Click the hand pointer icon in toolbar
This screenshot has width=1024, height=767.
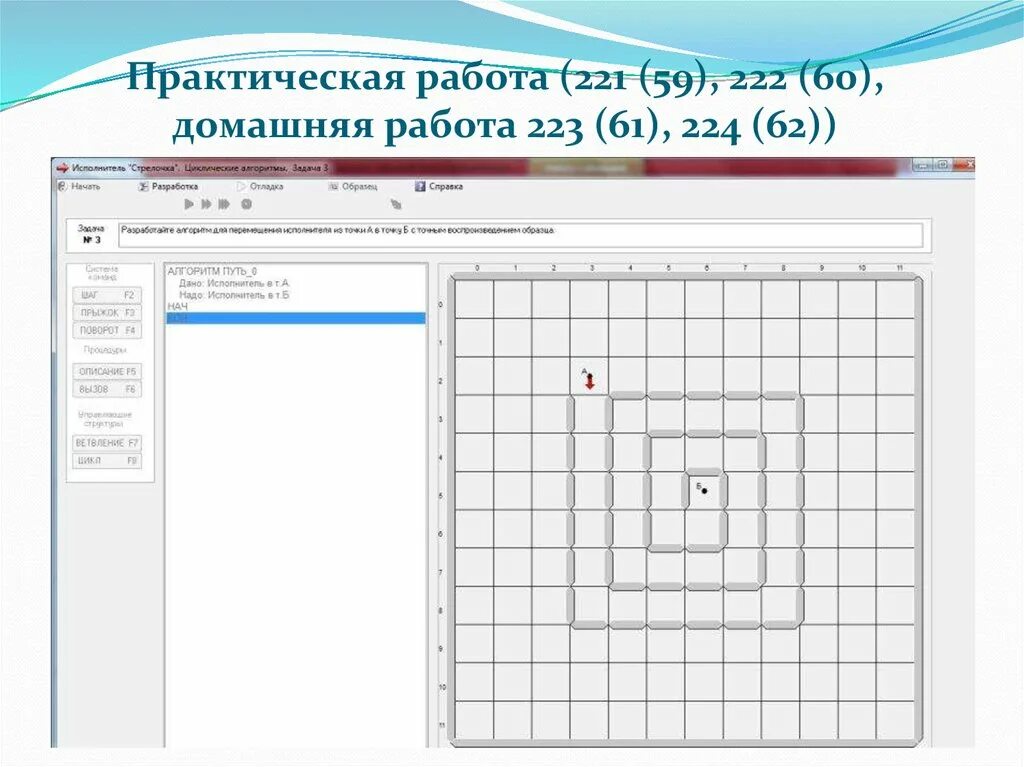(x=396, y=204)
